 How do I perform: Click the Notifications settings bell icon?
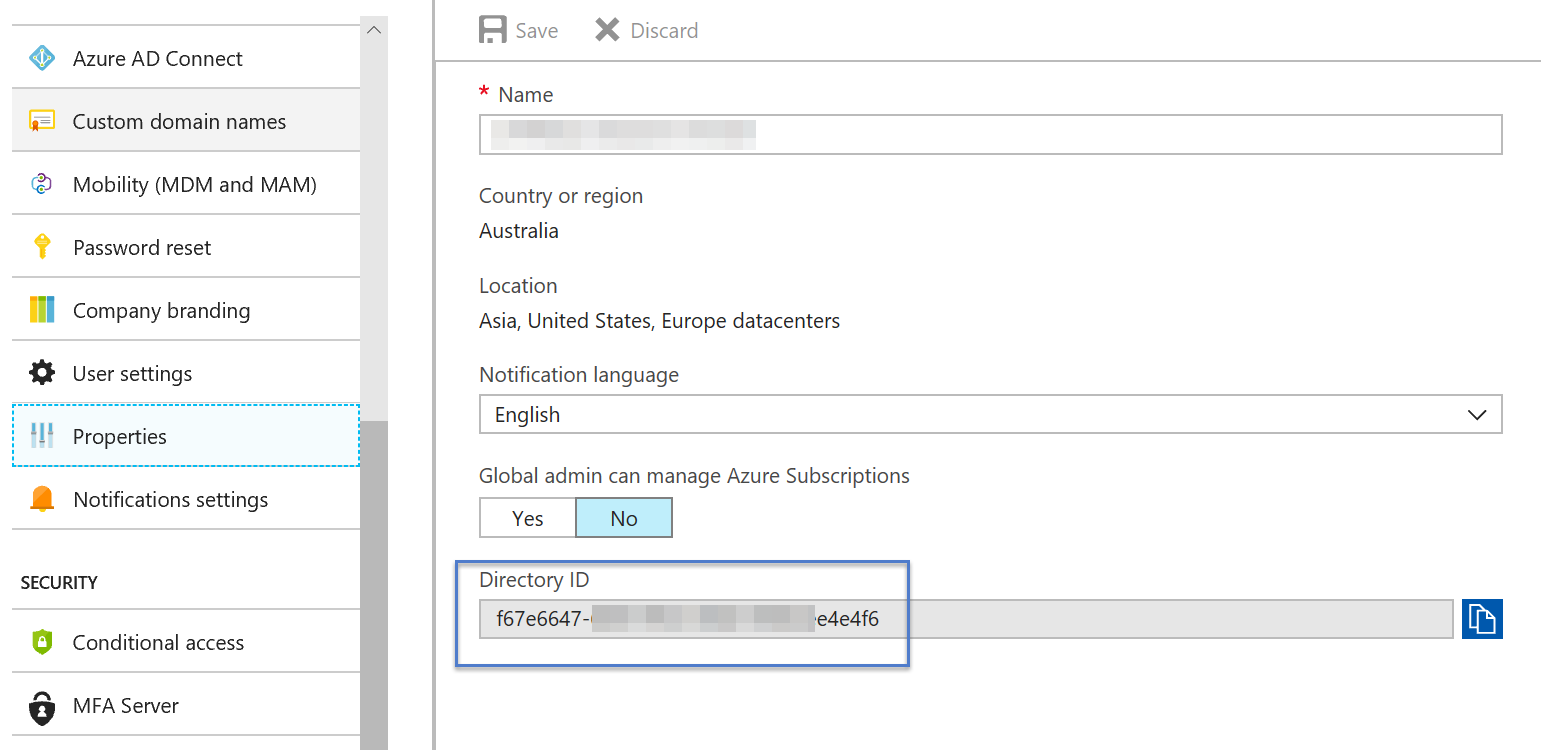point(42,499)
